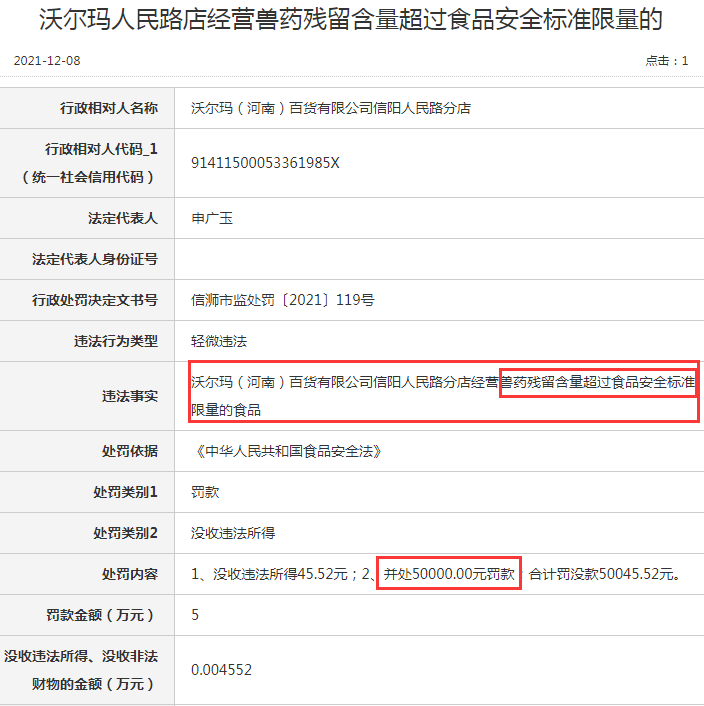
Task: Click the 行政相对人名称 label
Action: [x=109, y=108]
